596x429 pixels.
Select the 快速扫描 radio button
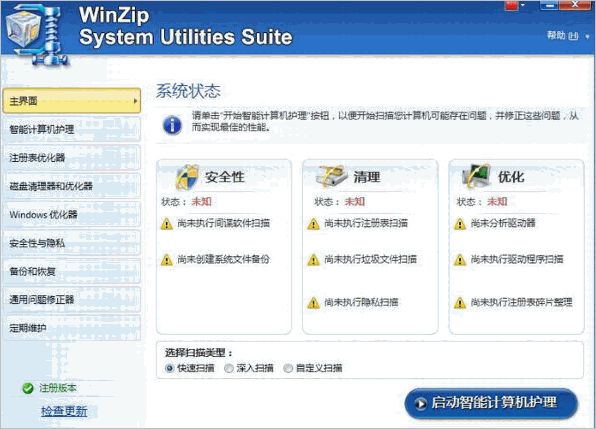click(170, 368)
